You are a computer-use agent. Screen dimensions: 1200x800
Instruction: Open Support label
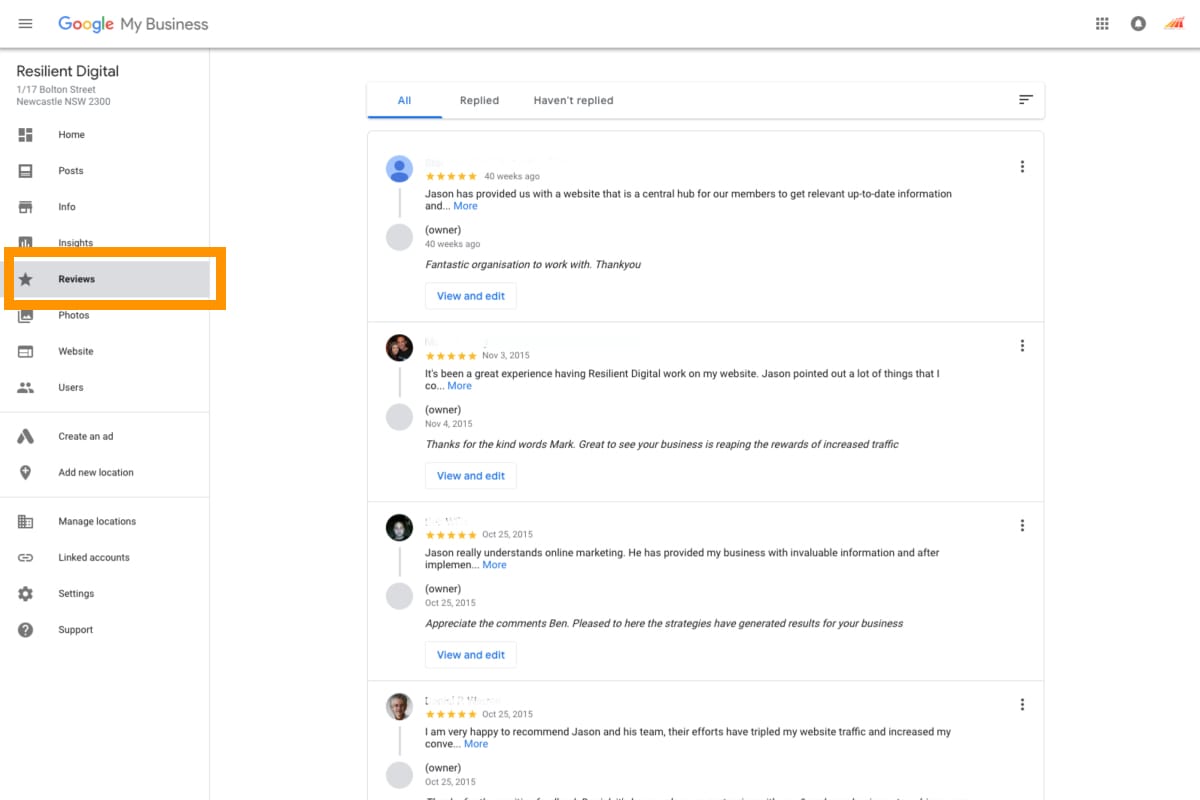[76, 630]
